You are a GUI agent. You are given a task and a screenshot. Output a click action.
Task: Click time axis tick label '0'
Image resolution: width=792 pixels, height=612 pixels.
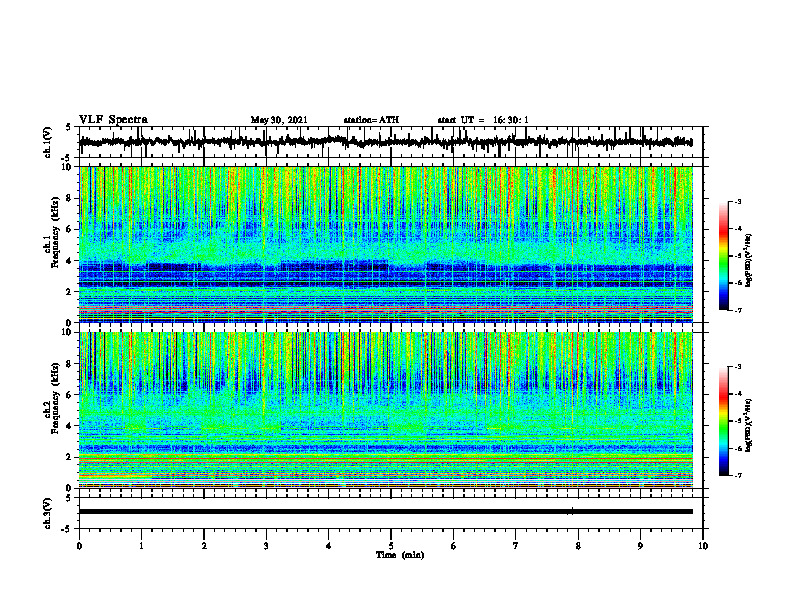click(79, 546)
